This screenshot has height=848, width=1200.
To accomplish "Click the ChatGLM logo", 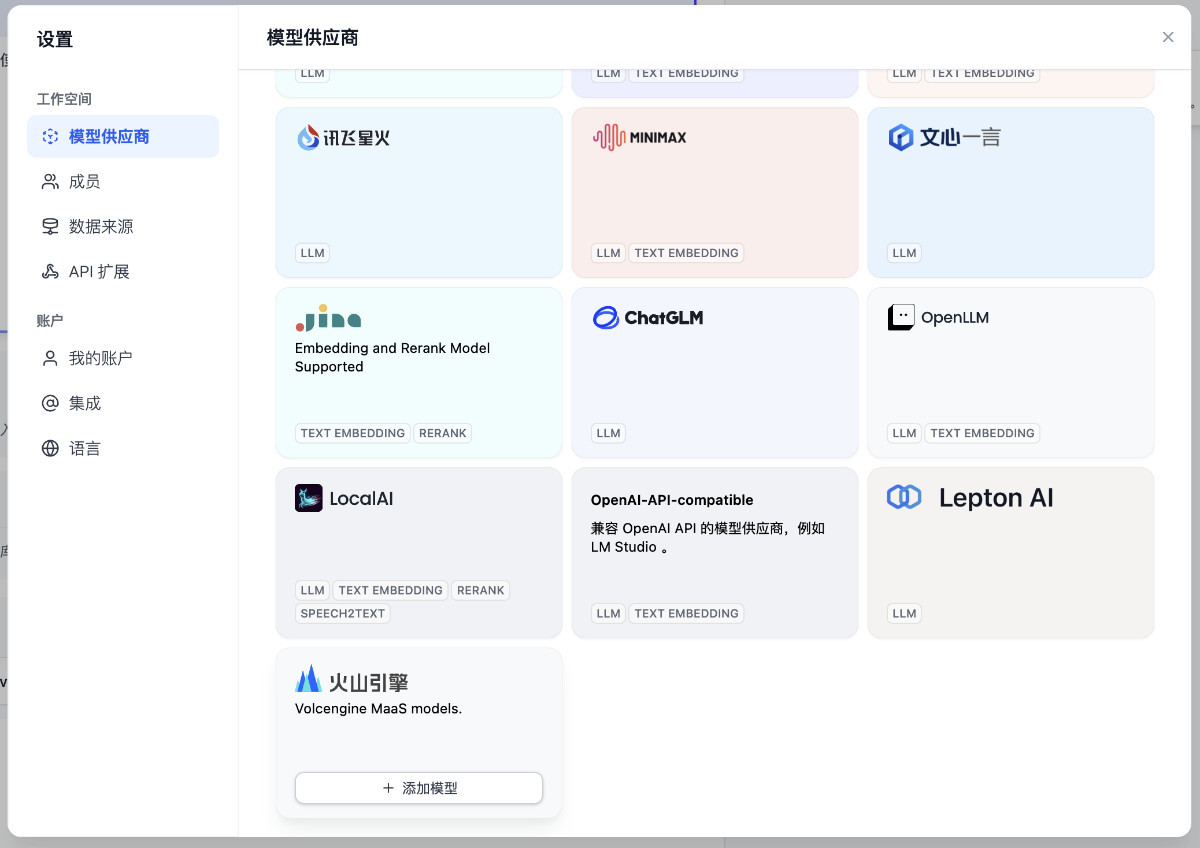I will [x=648, y=318].
